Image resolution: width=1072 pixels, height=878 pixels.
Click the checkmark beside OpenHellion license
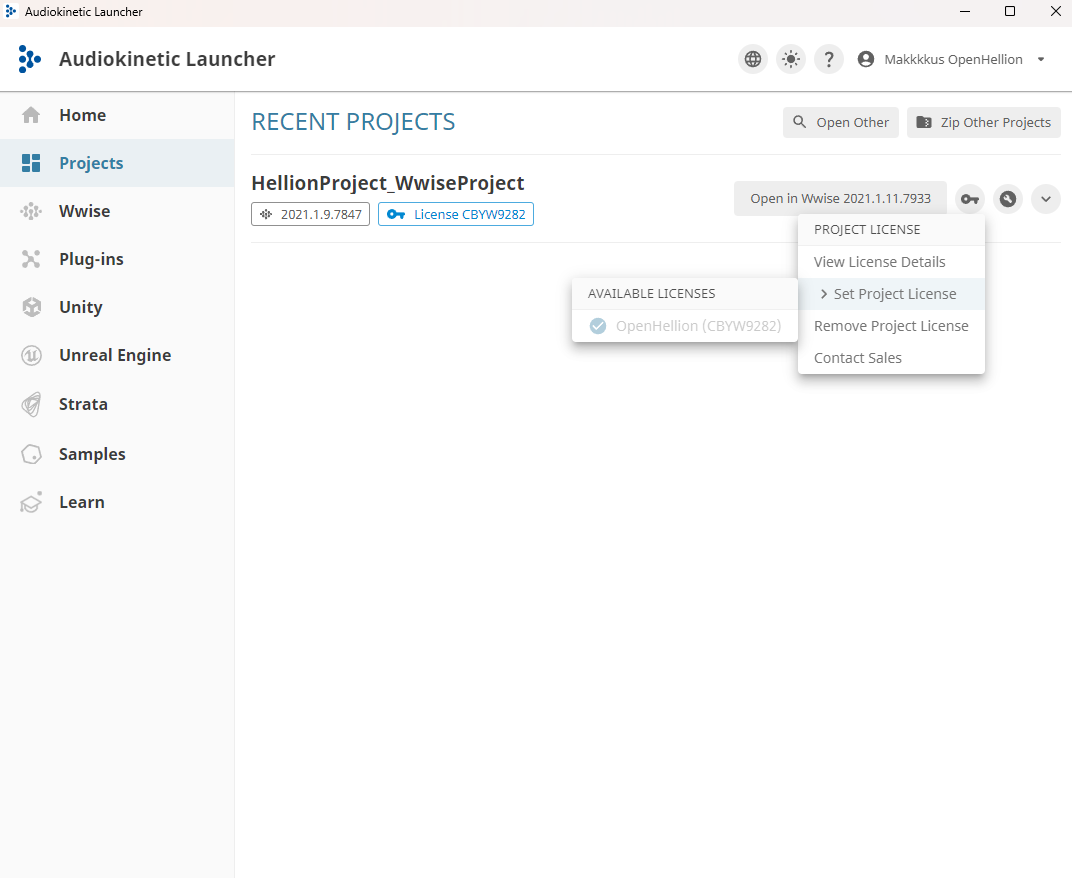point(598,326)
